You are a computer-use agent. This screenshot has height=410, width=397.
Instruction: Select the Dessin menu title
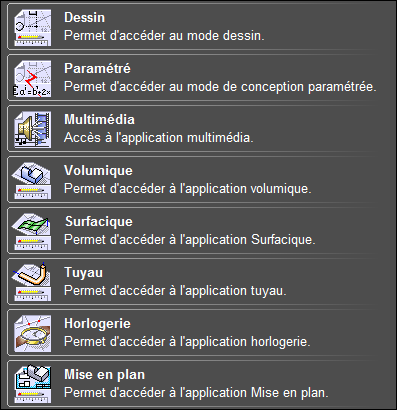pyautogui.click(x=84, y=17)
